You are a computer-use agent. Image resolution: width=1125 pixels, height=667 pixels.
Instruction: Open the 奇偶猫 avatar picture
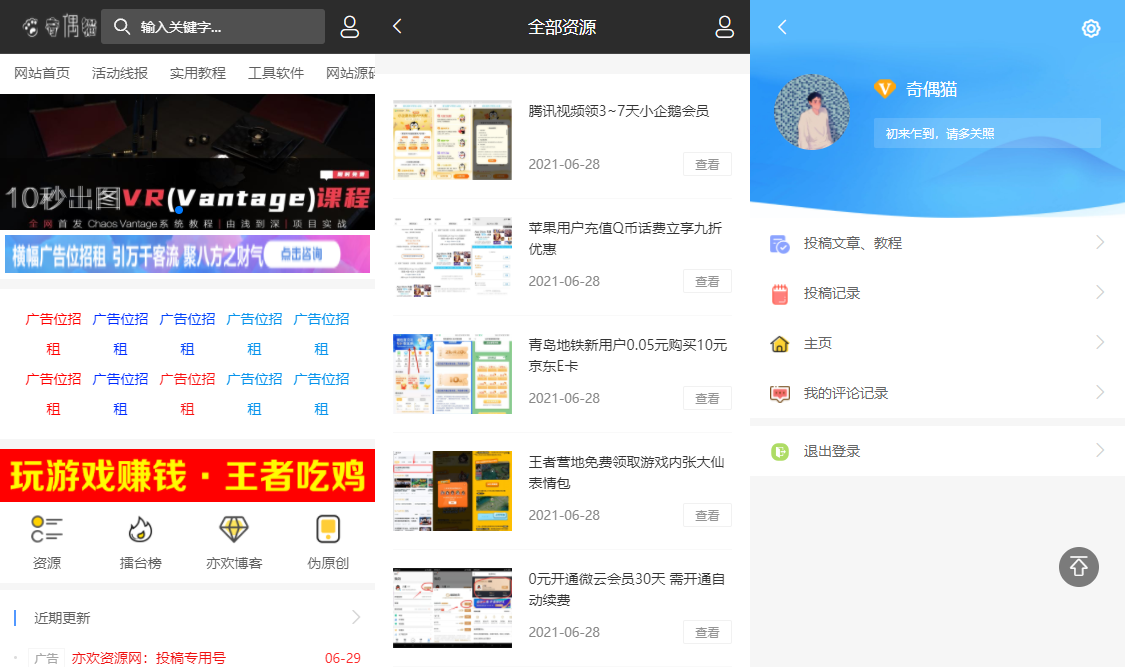tap(811, 112)
